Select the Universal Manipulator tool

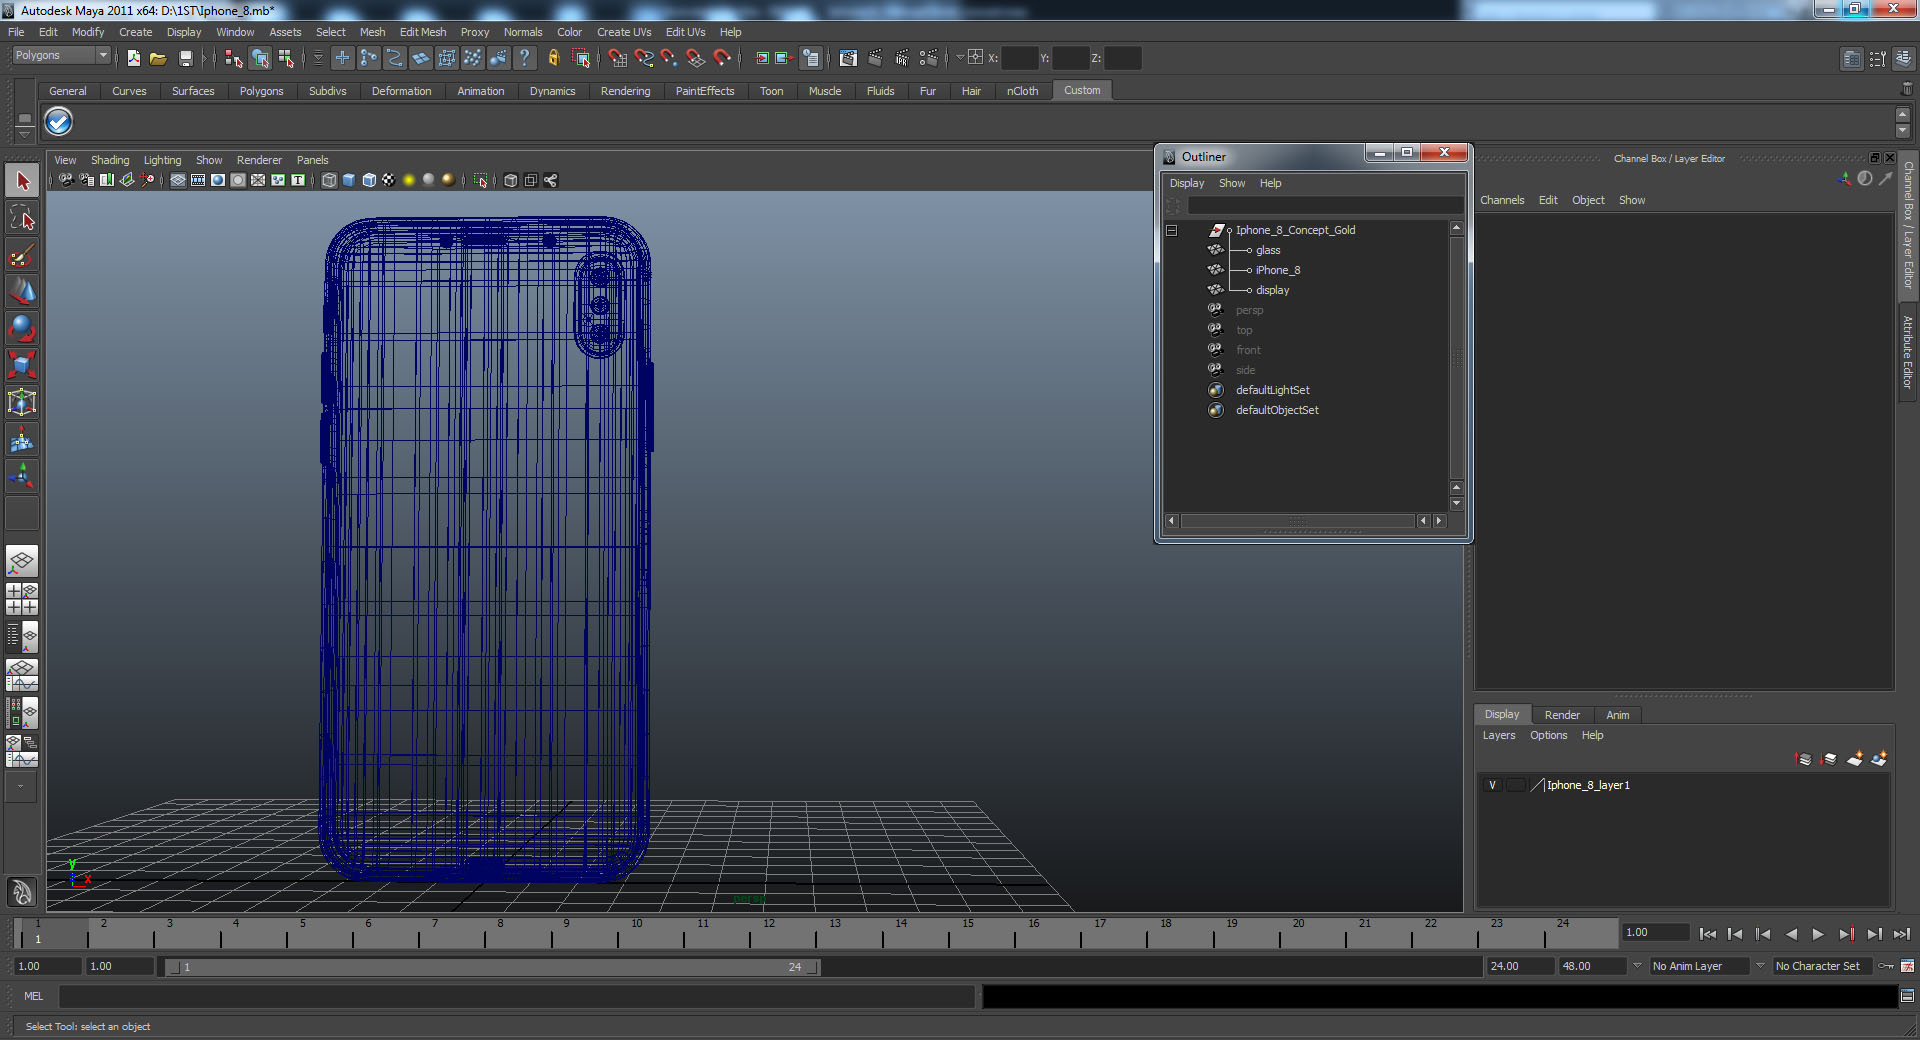22,402
